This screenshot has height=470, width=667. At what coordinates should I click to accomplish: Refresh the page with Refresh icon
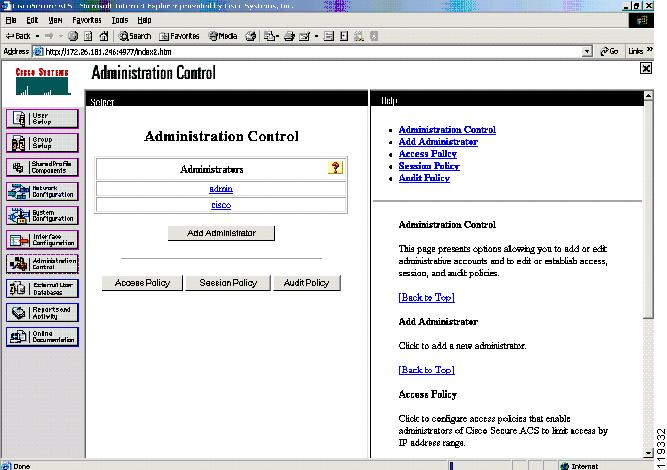pyautogui.click(x=88, y=36)
